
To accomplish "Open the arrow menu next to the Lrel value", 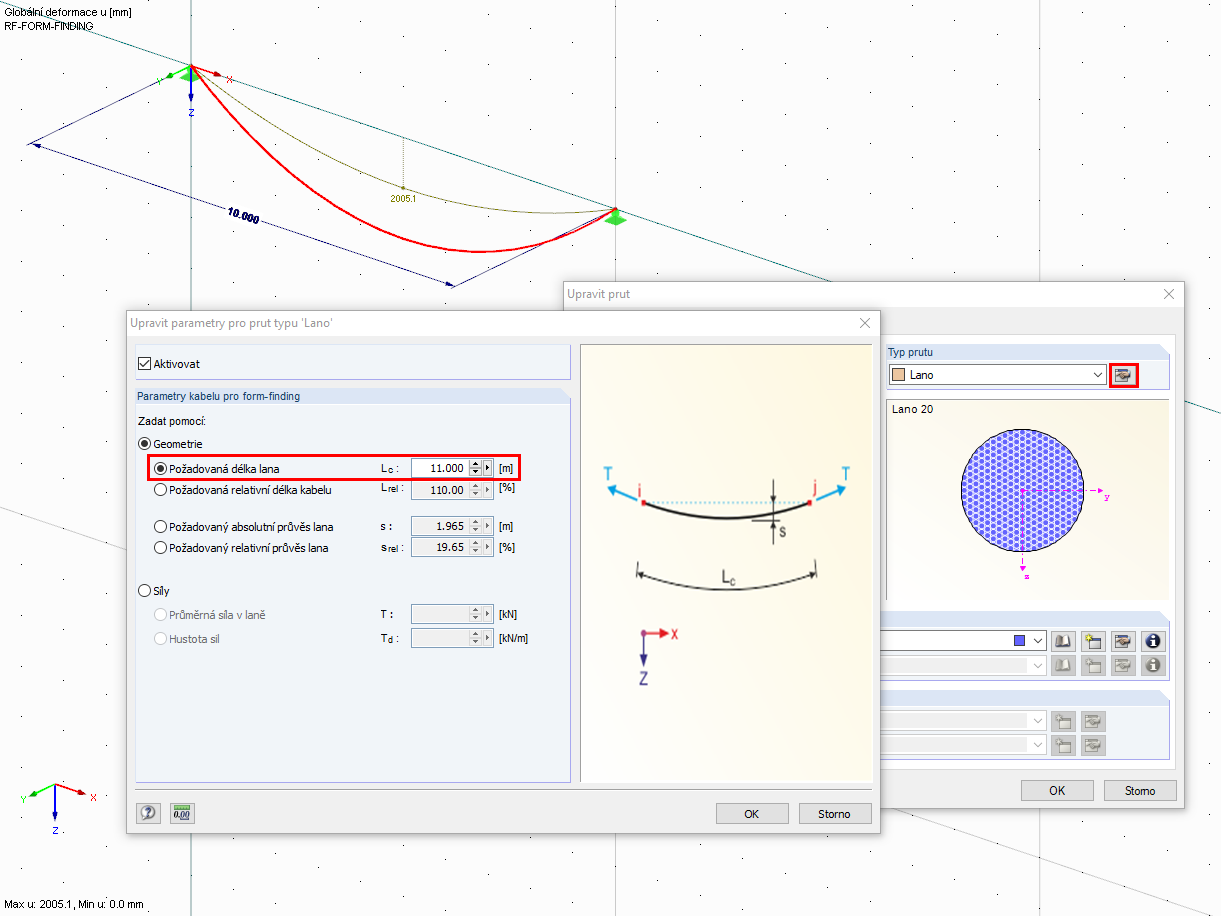I will (488, 490).
